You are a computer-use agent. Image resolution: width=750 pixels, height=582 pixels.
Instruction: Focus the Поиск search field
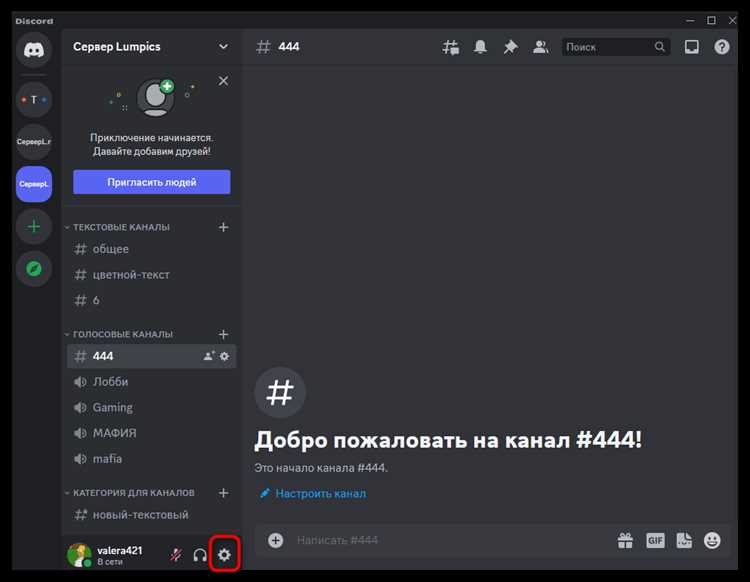click(x=616, y=47)
